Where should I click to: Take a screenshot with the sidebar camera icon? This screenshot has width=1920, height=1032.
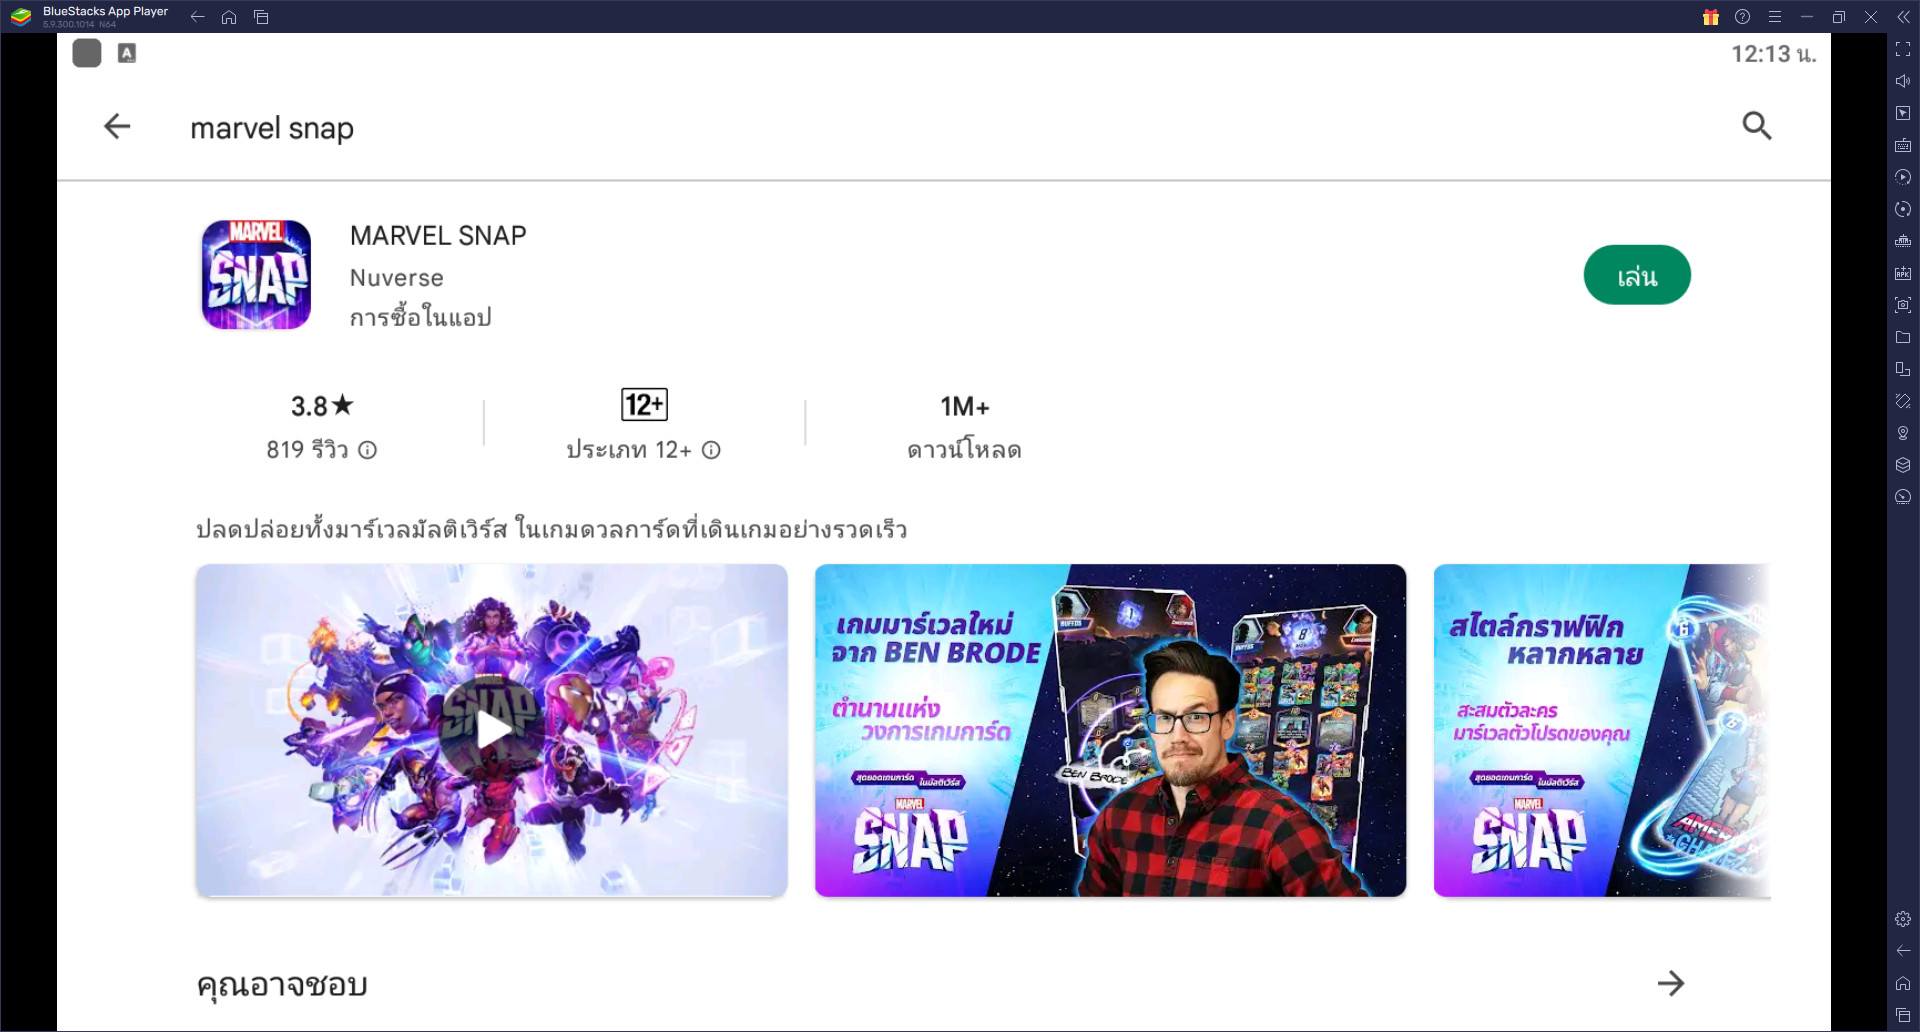click(1903, 305)
